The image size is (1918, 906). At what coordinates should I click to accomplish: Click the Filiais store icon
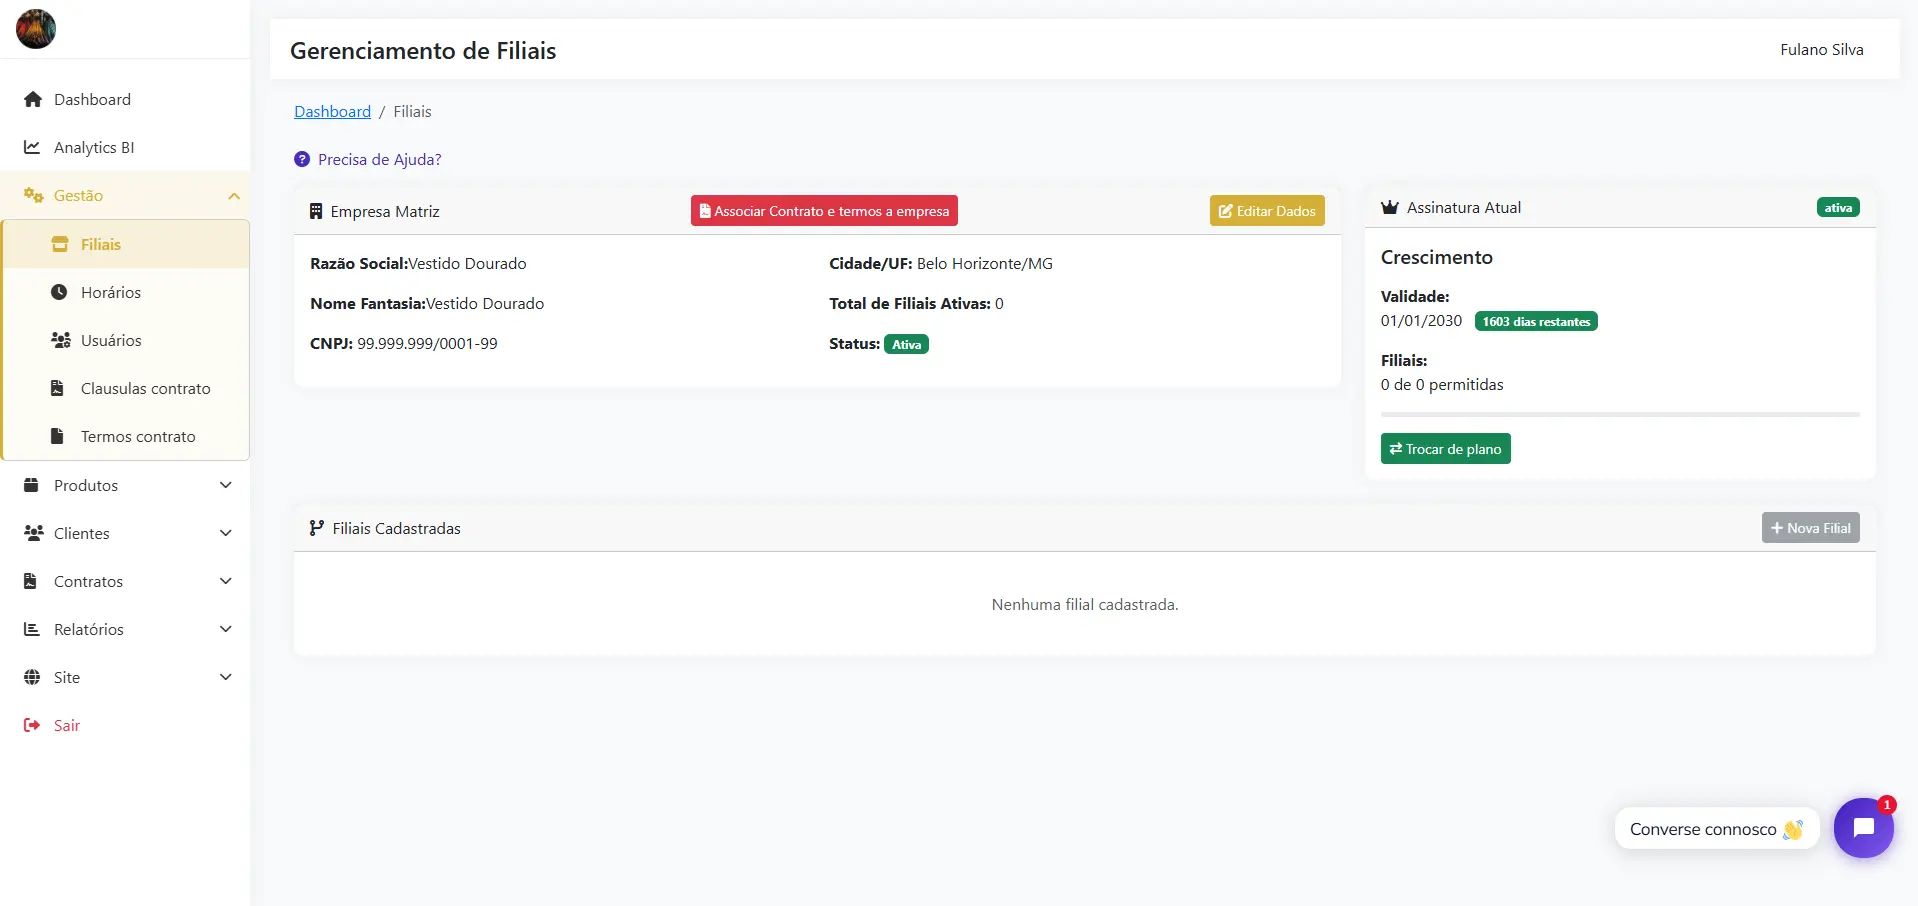pyautogui.click(x=60, y=244)
